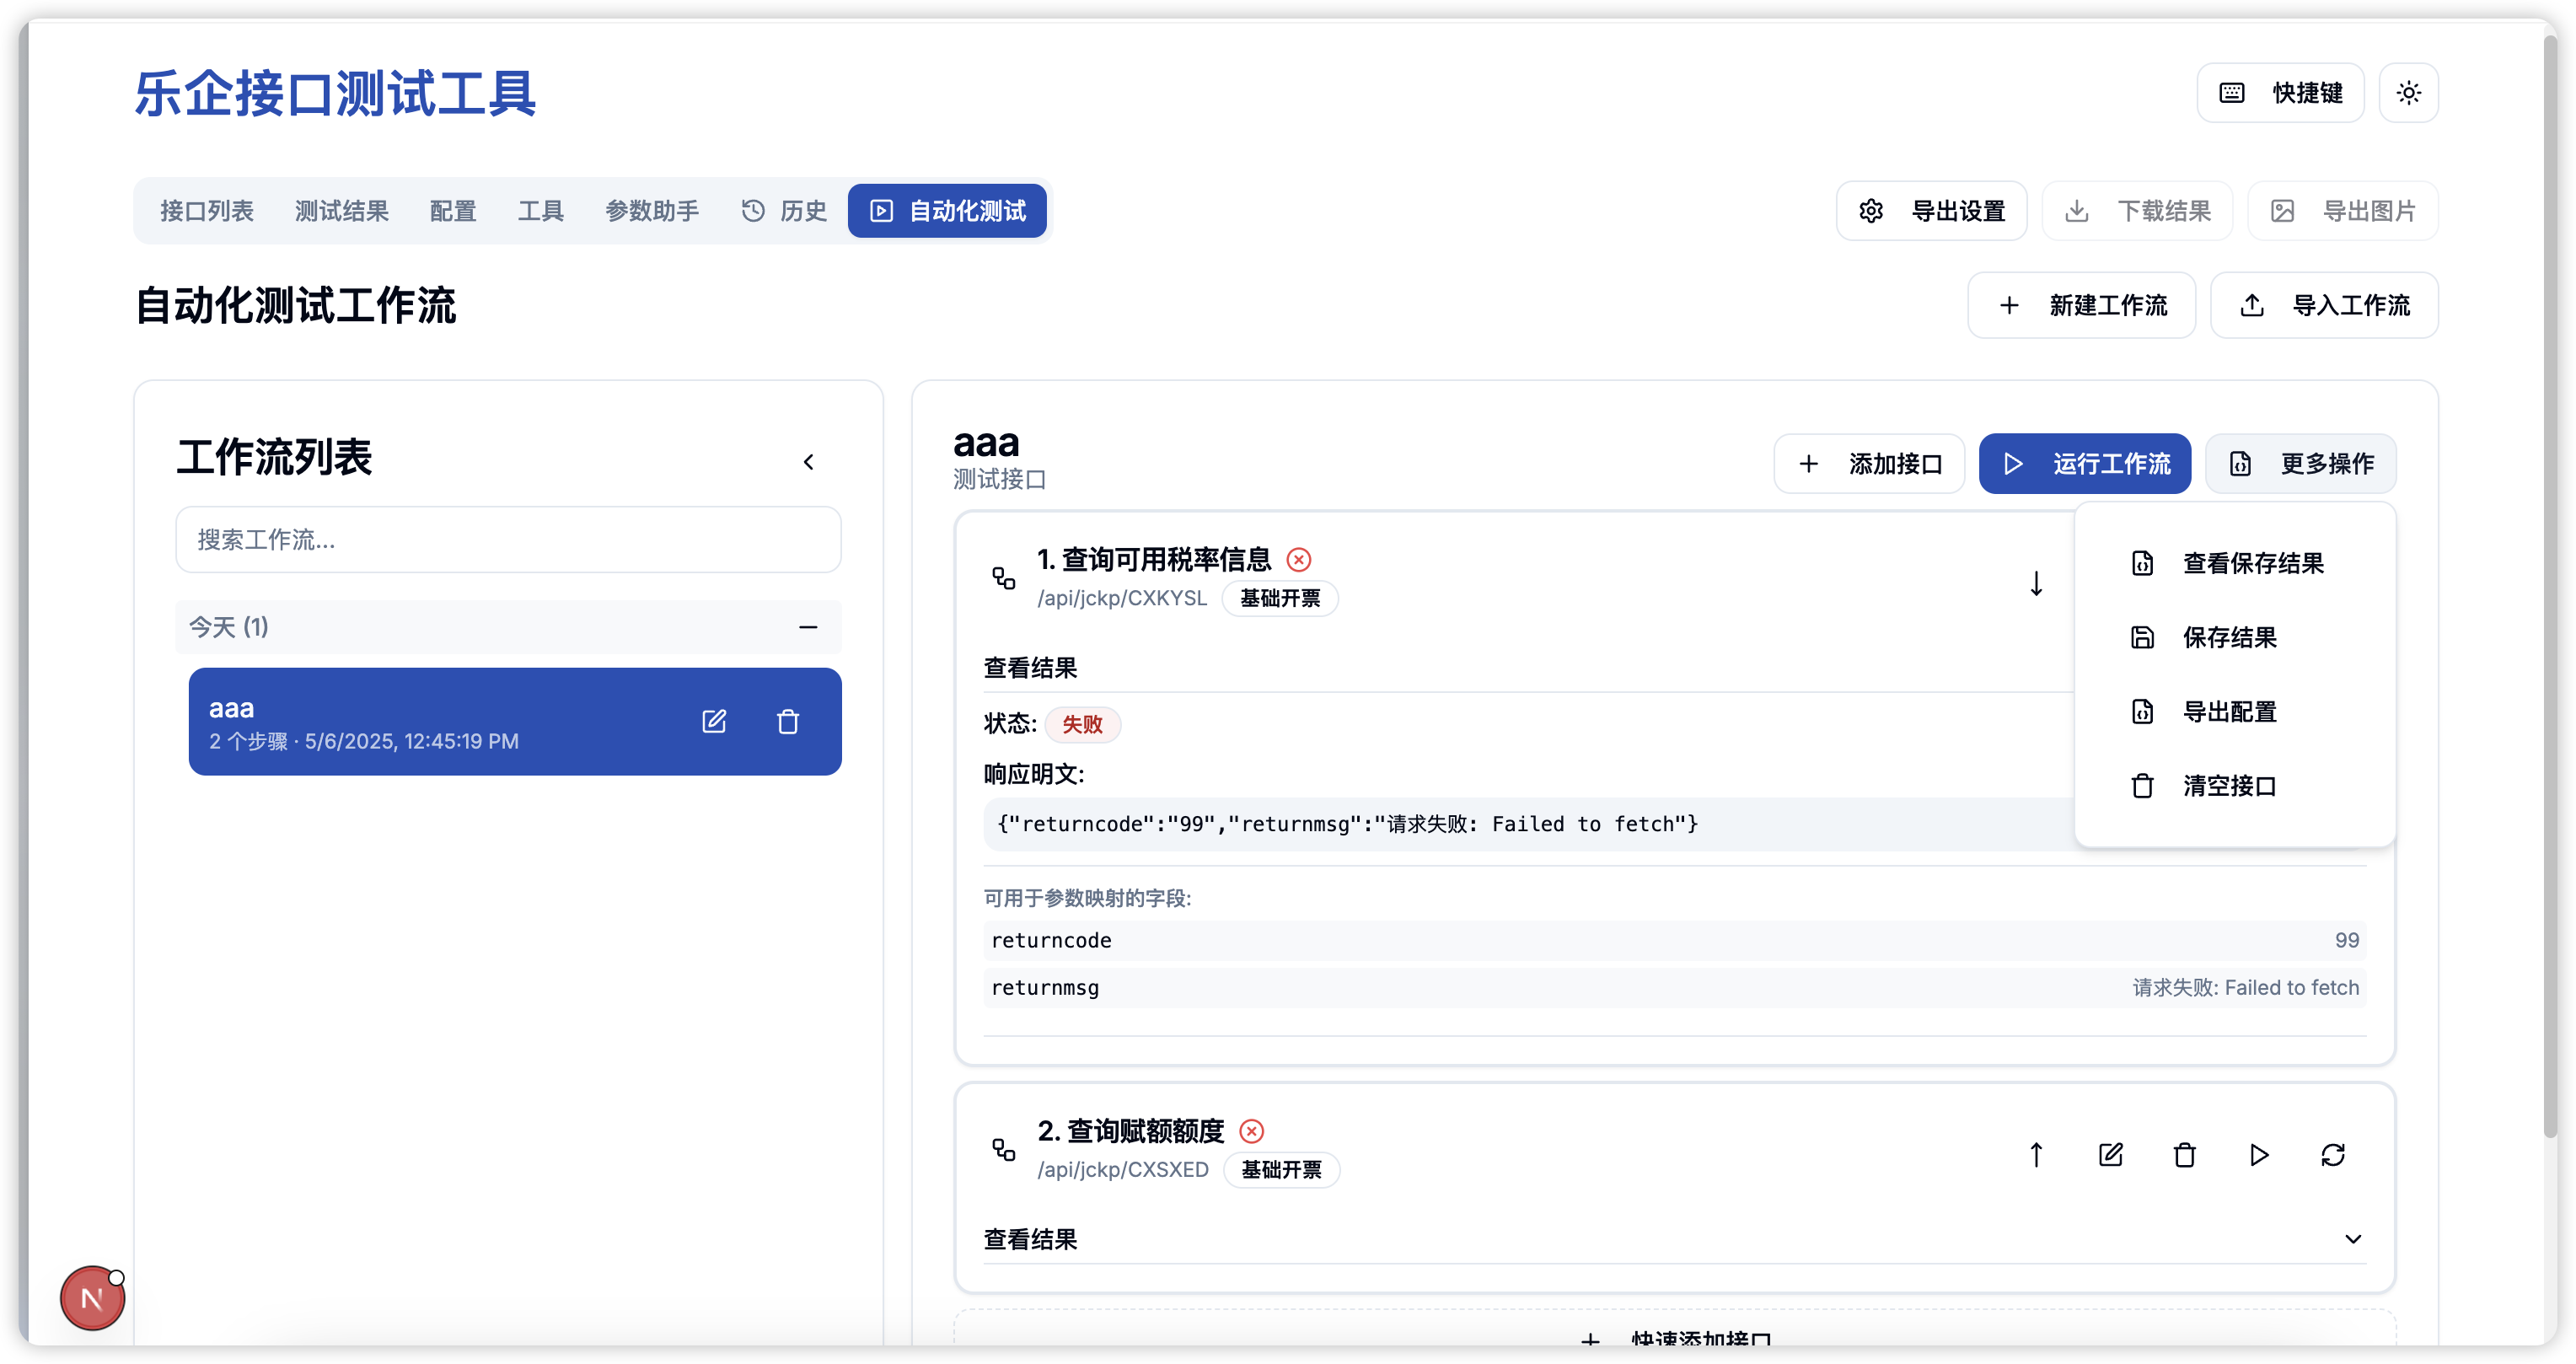Move step 1 down with arrow icon
This screenshot has width=2576, height=1364.
[x=2036, y=583]
